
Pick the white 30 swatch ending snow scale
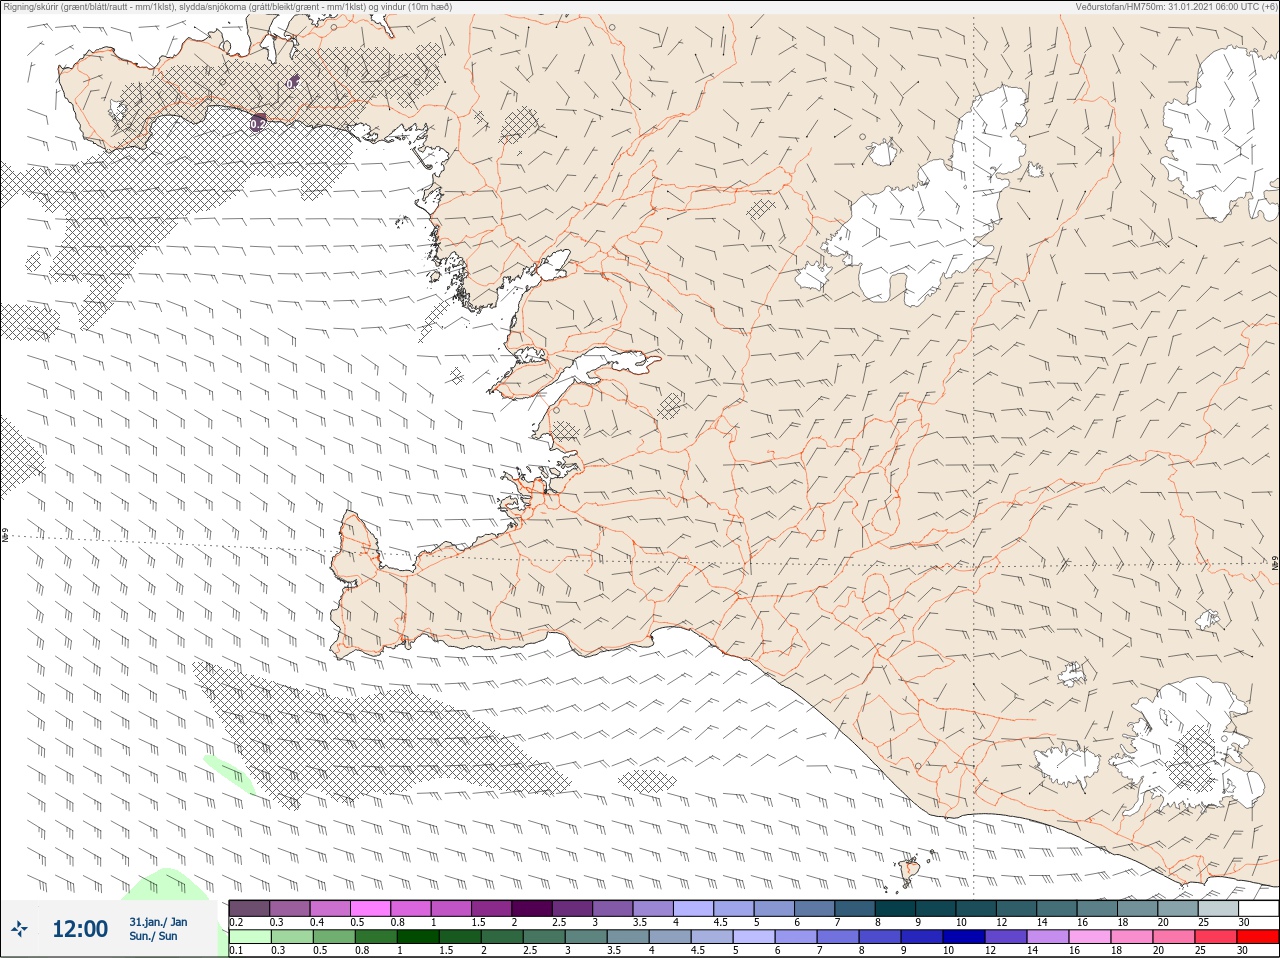[x=1258, y=908]
